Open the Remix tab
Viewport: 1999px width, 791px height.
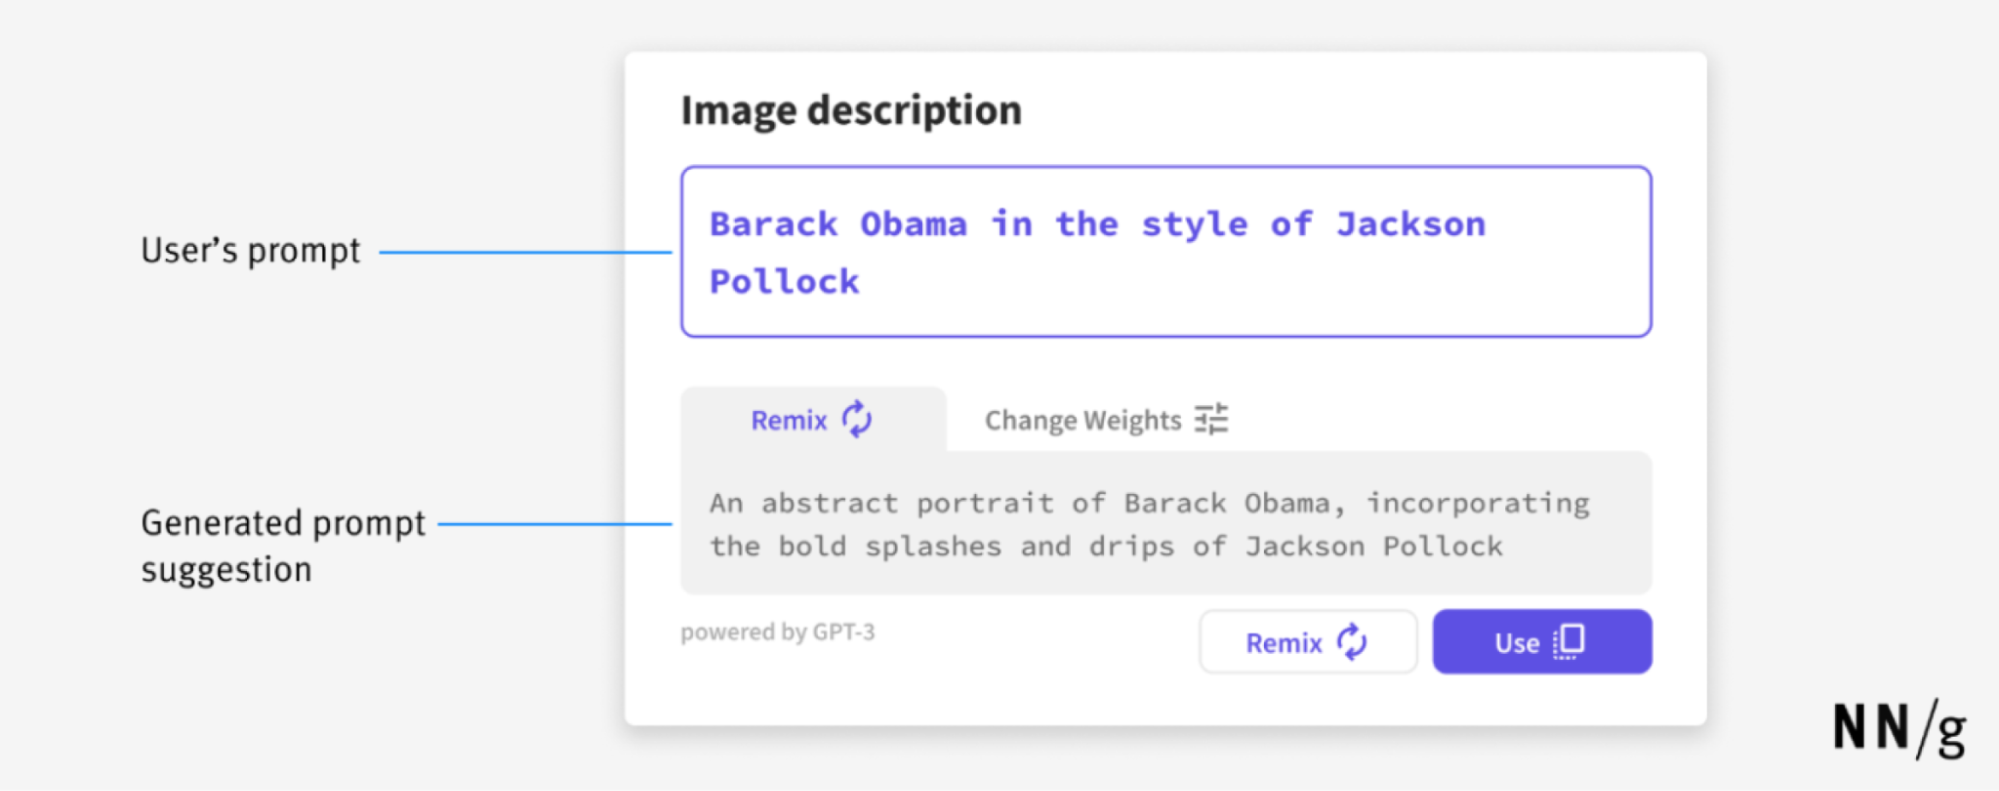(810, 419)
